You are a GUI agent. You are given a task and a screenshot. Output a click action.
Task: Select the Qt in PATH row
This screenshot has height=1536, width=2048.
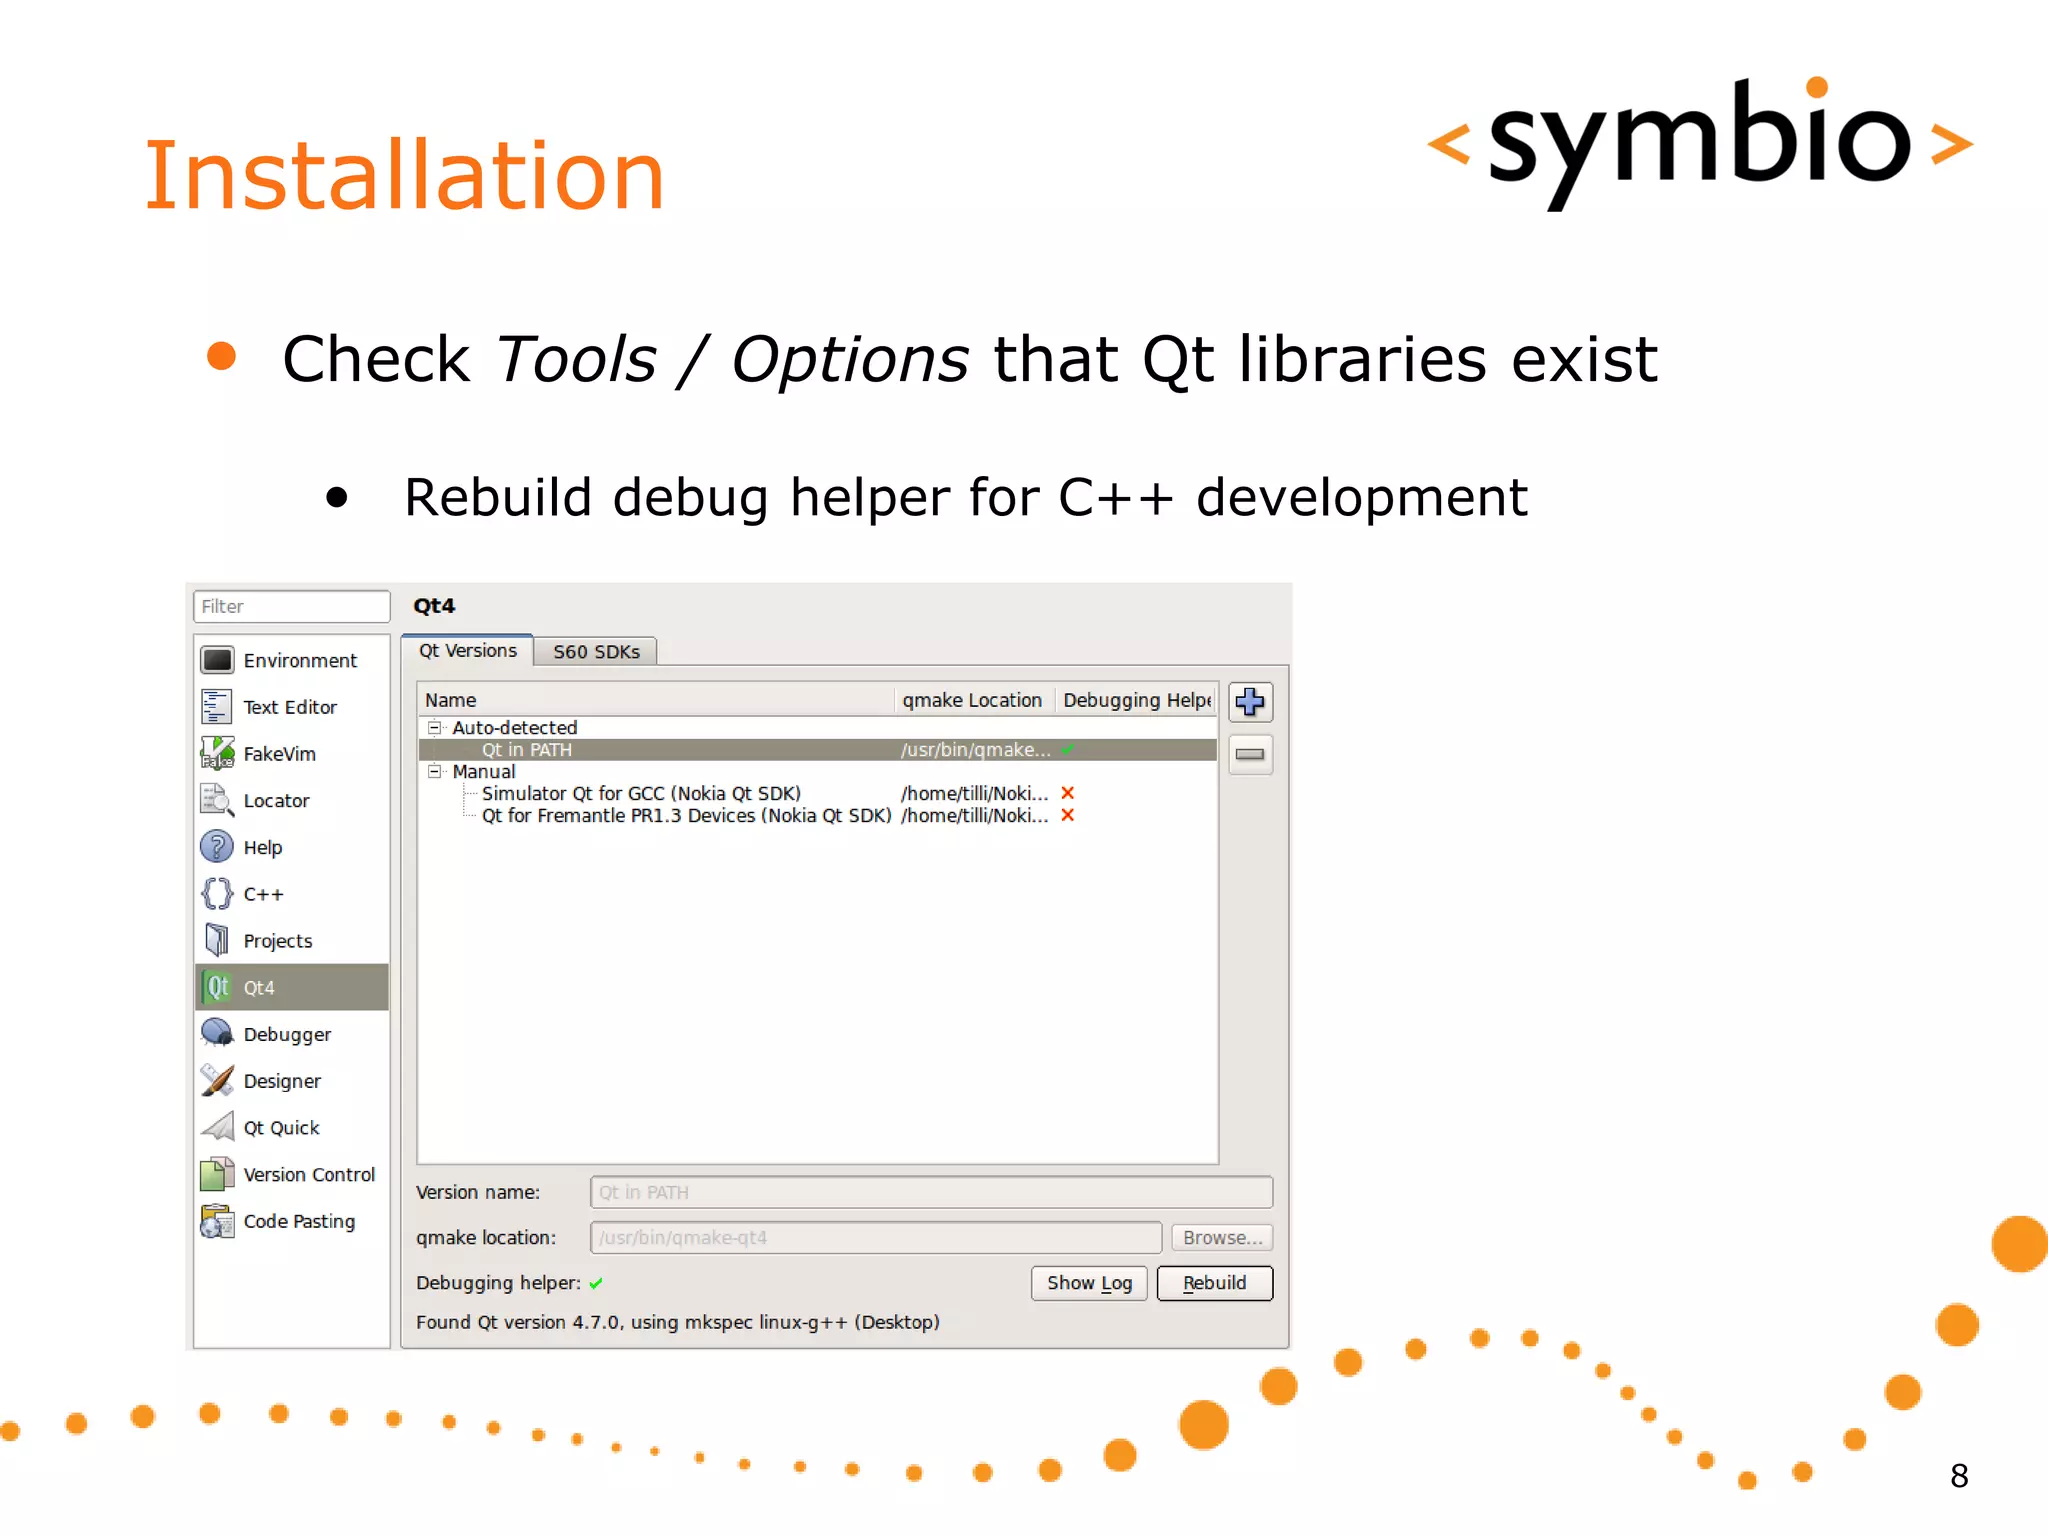point(817,750)
